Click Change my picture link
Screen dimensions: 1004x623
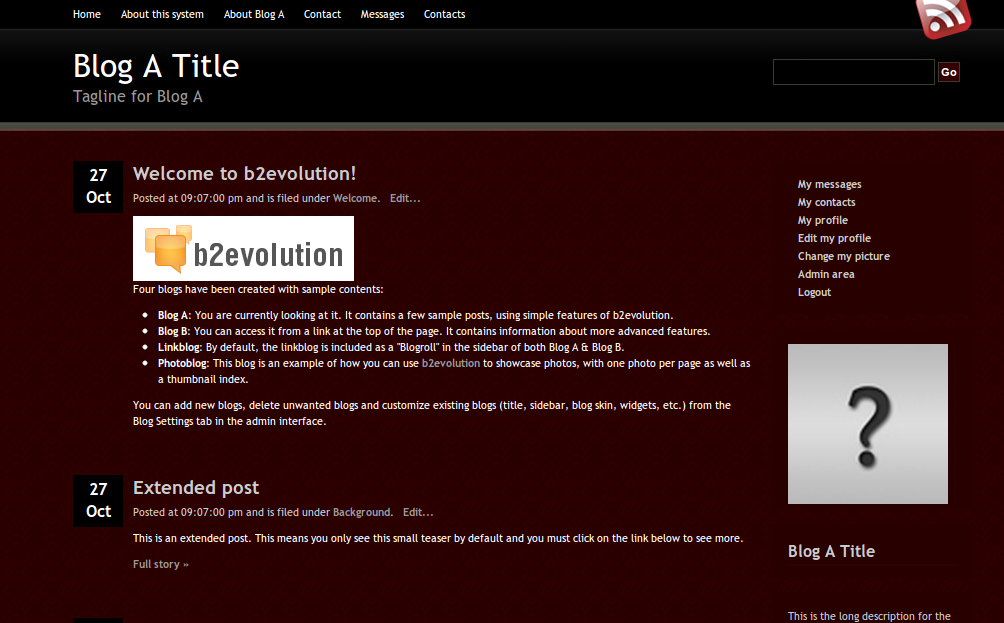pos(844,256)
